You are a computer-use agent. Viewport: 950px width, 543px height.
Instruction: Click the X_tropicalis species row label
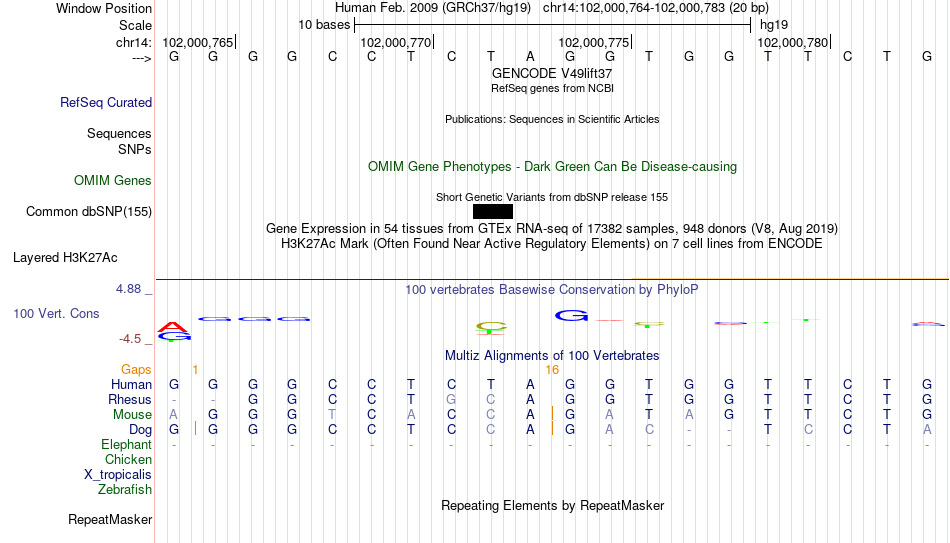(118, 475)
